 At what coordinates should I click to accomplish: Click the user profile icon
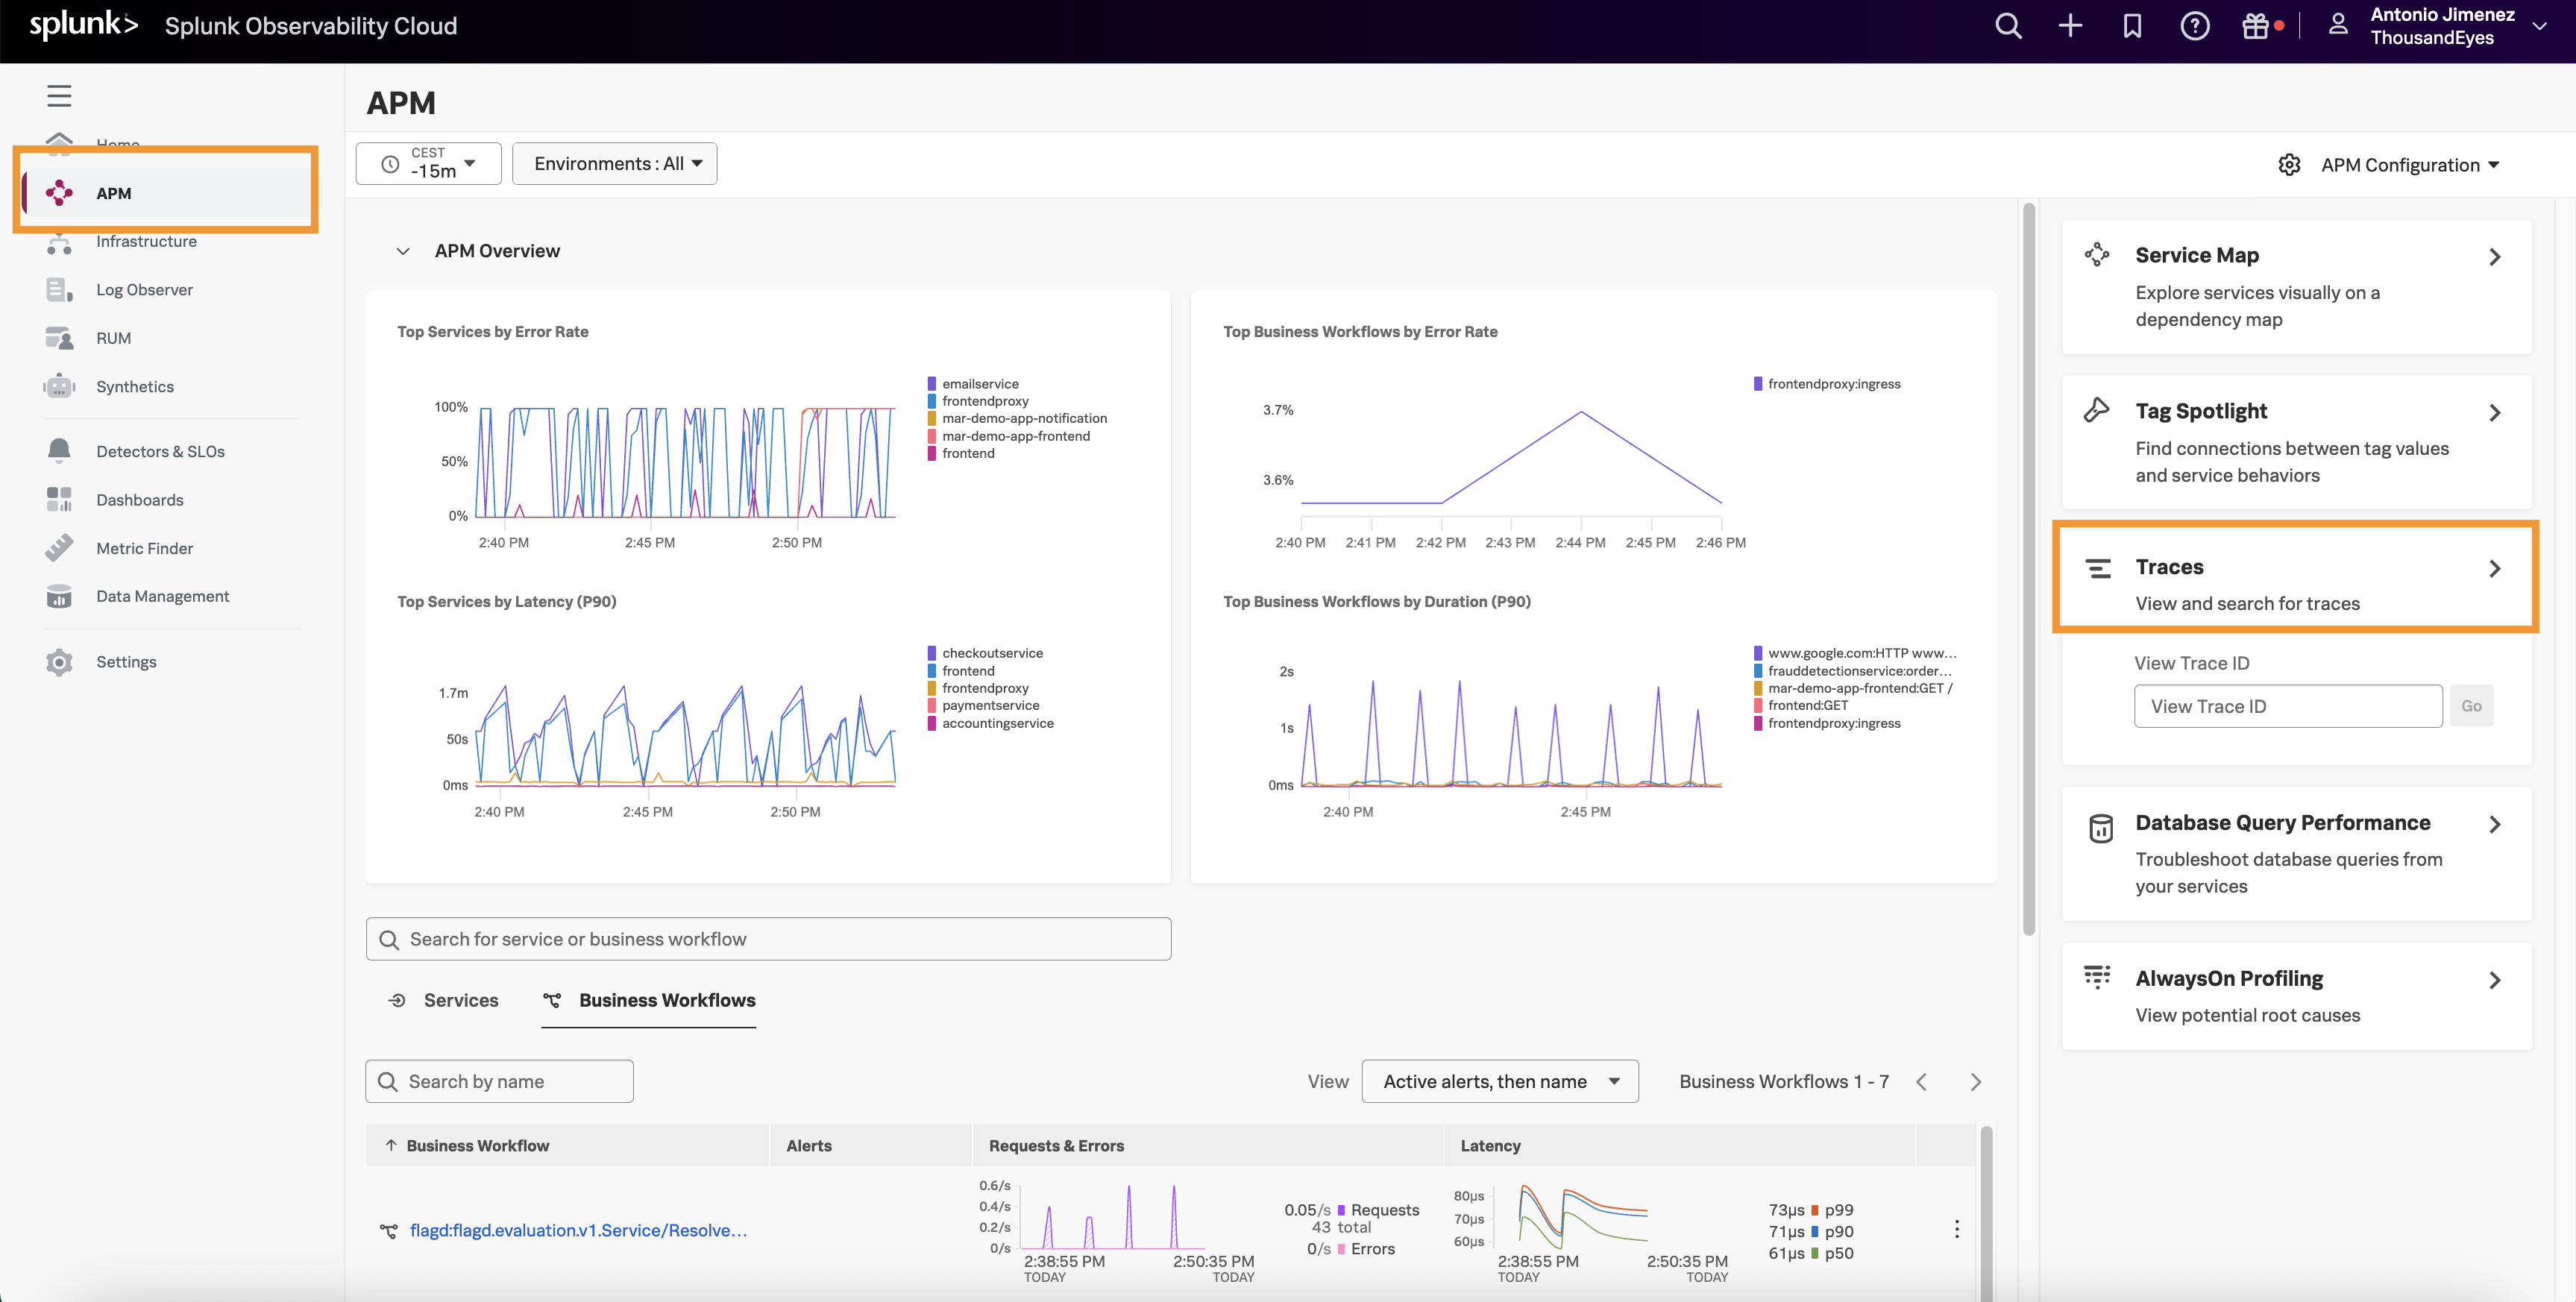tap(2337, 25)
